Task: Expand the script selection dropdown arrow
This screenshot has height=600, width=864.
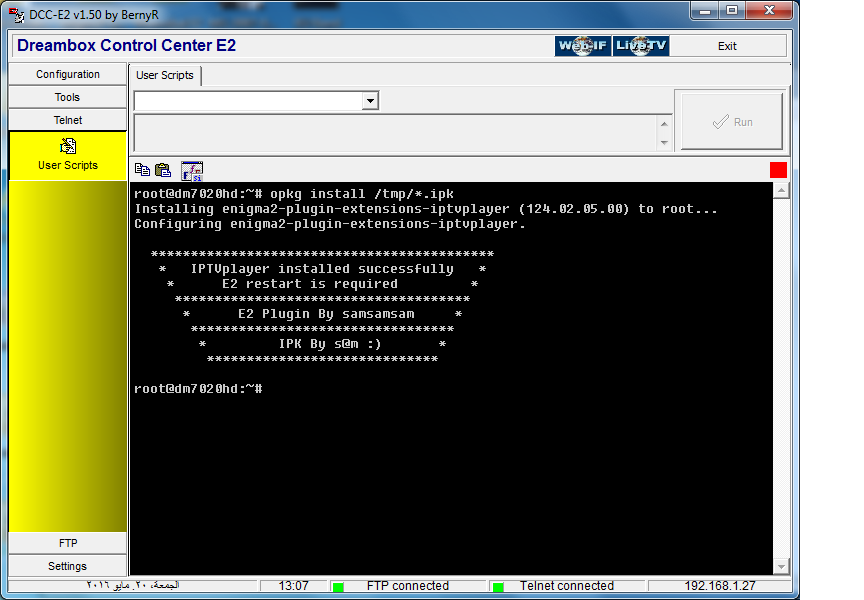Action: coord(370,101)
